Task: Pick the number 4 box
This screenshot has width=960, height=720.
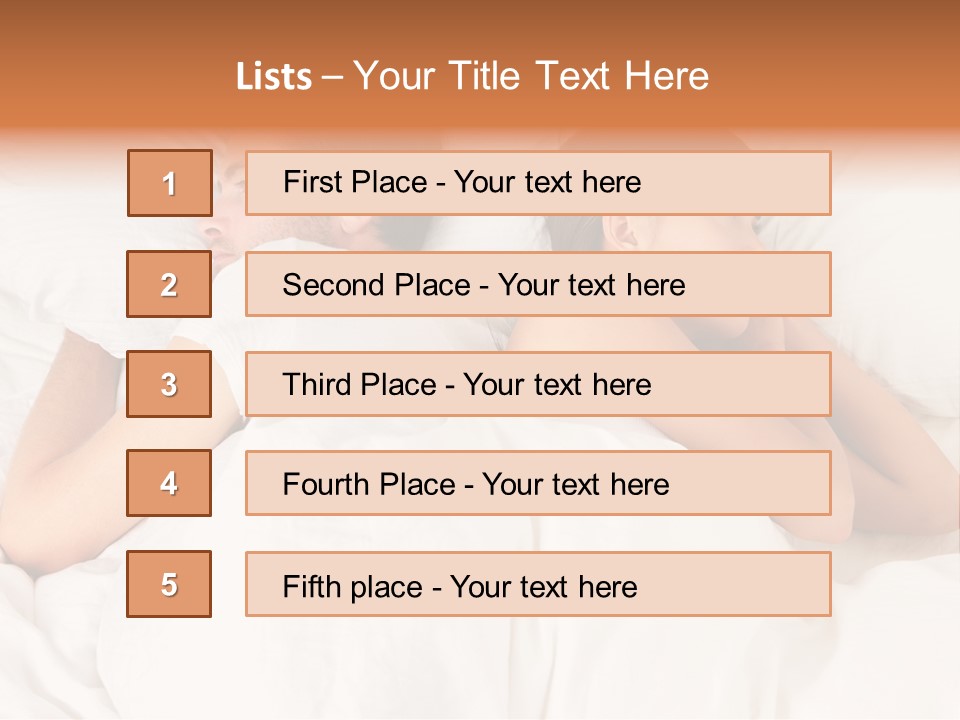Action: pyautogui.click(x=169, y=483)
